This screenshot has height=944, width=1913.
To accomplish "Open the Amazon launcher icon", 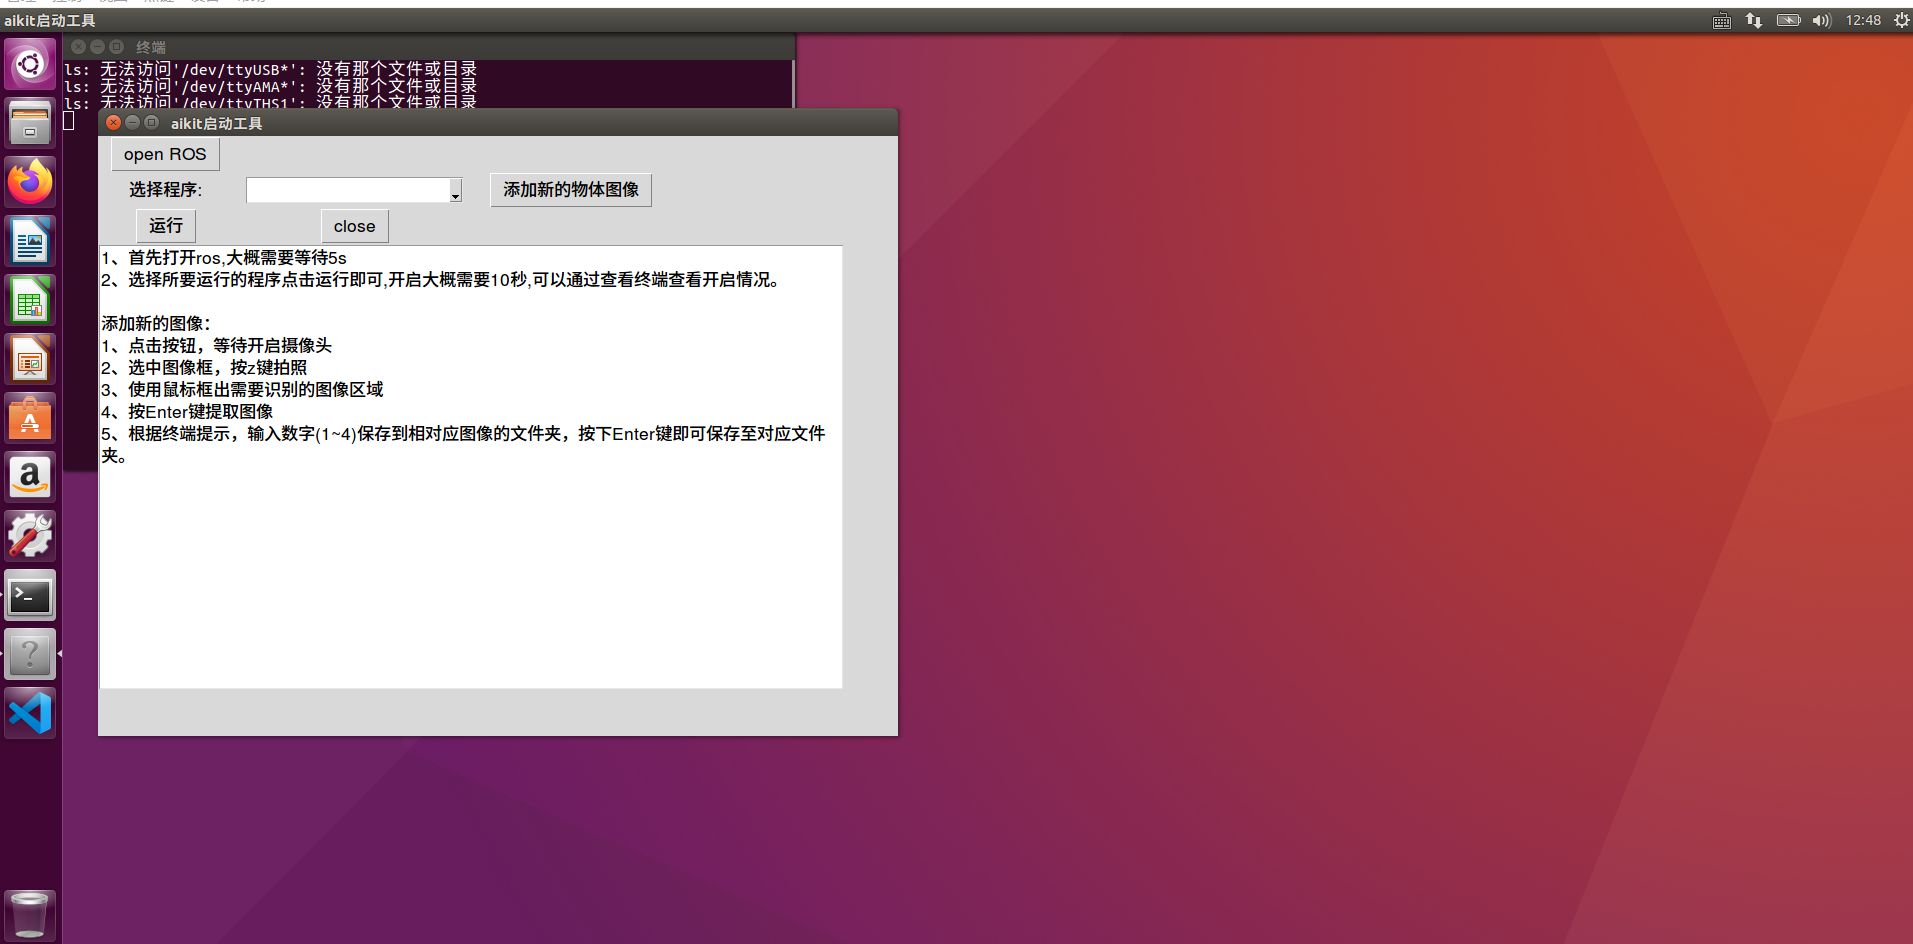I will tap(30, 478).
